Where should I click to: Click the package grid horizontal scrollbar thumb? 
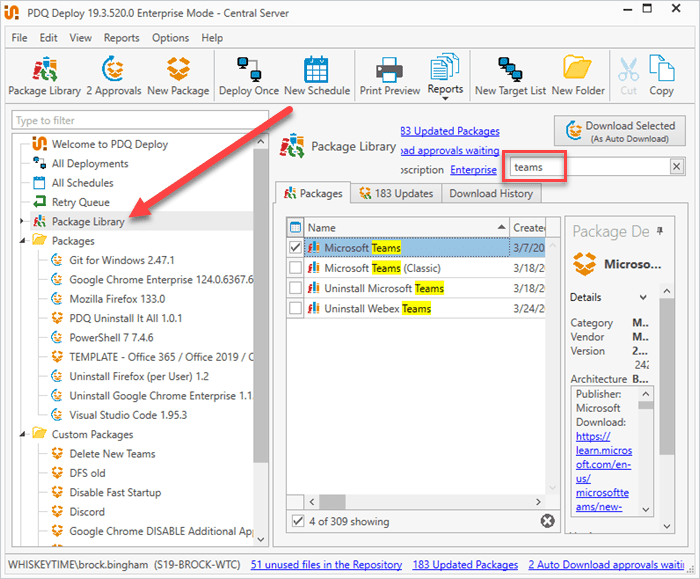(x=332, y=502)
